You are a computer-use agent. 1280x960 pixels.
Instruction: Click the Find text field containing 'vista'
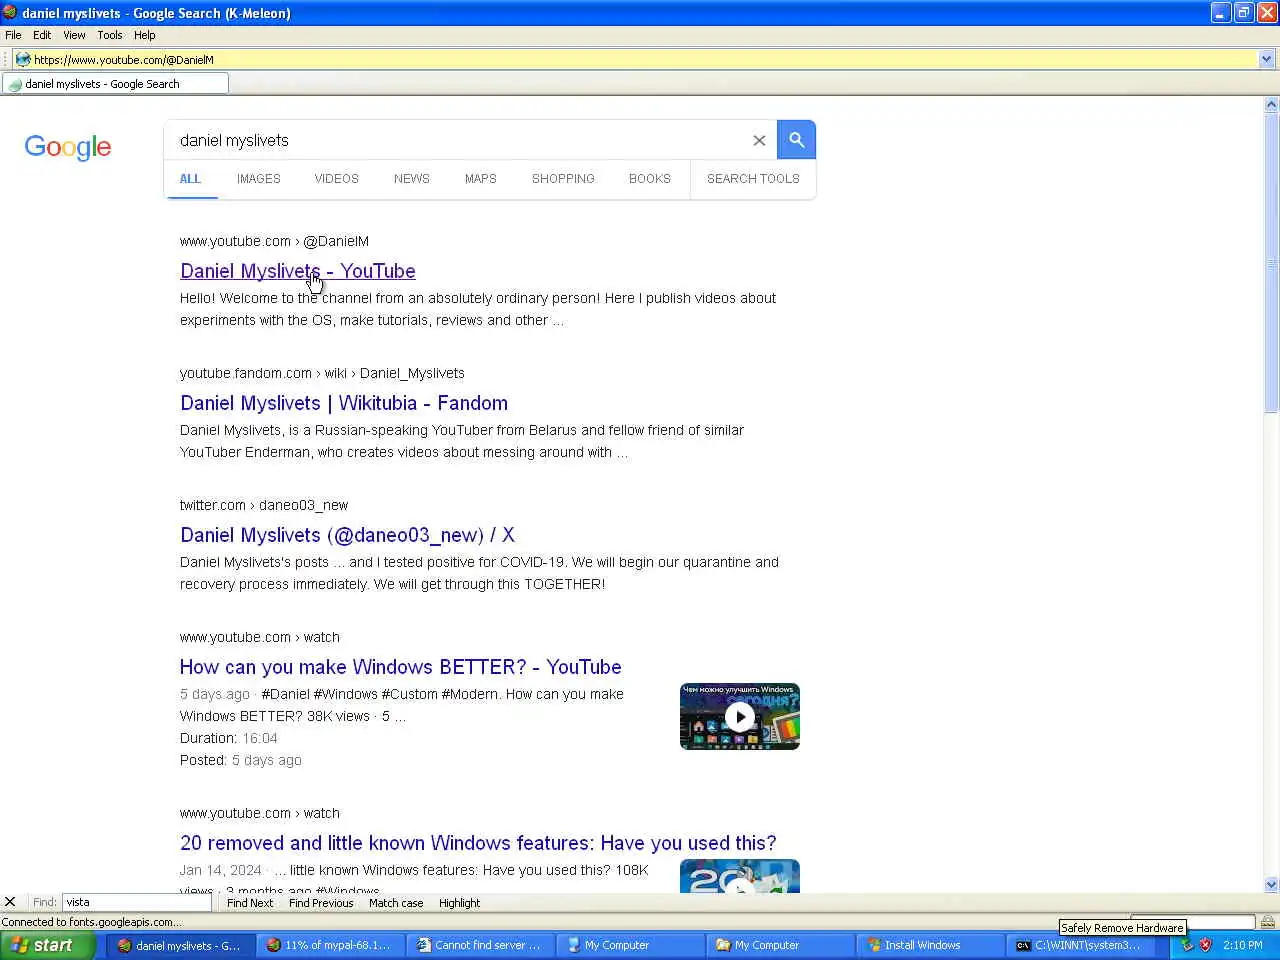pos(137,902)
